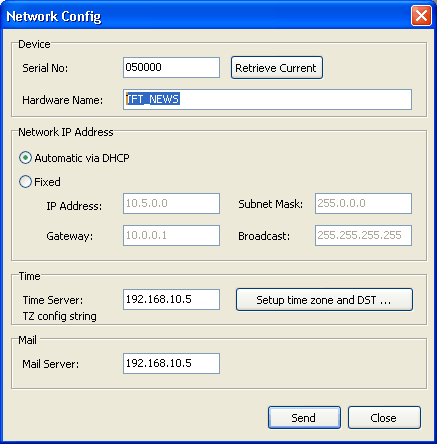Choose the Fixed IP radio option
The height and width of the screenshot is (444, 437).
pos(25,182)
